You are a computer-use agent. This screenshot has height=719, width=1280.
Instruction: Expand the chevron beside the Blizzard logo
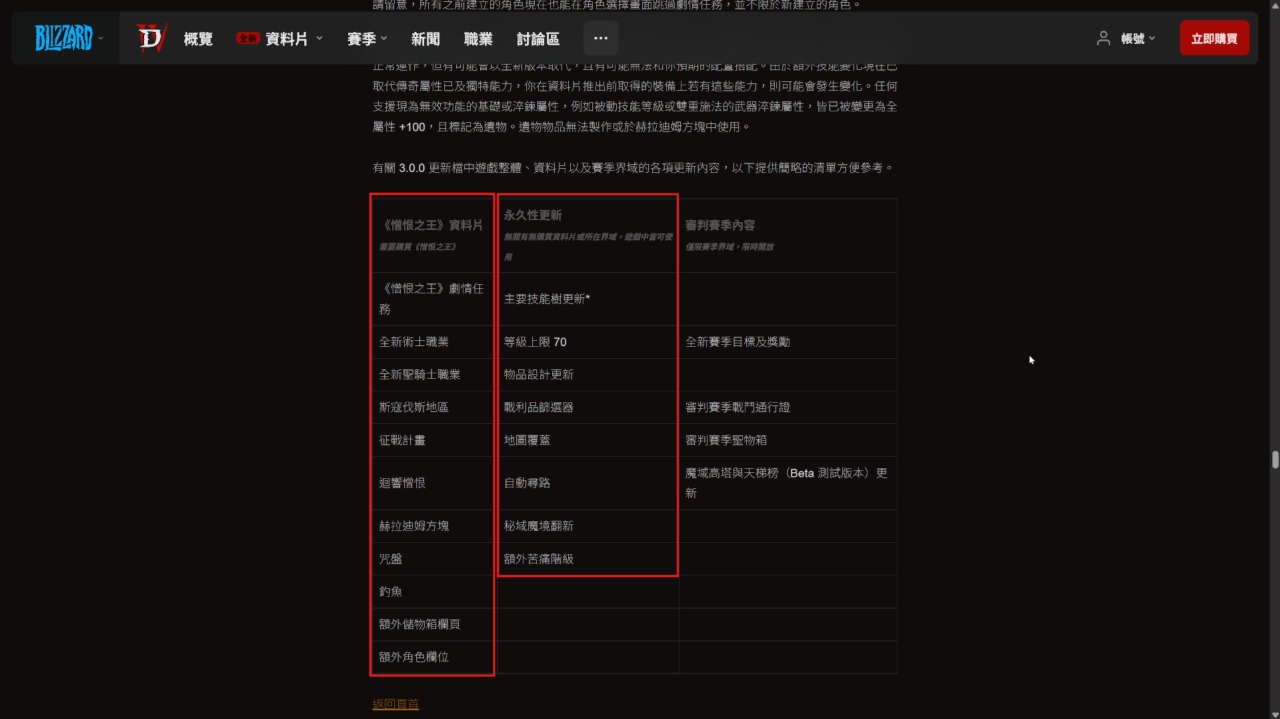click(x=101, y=39)
